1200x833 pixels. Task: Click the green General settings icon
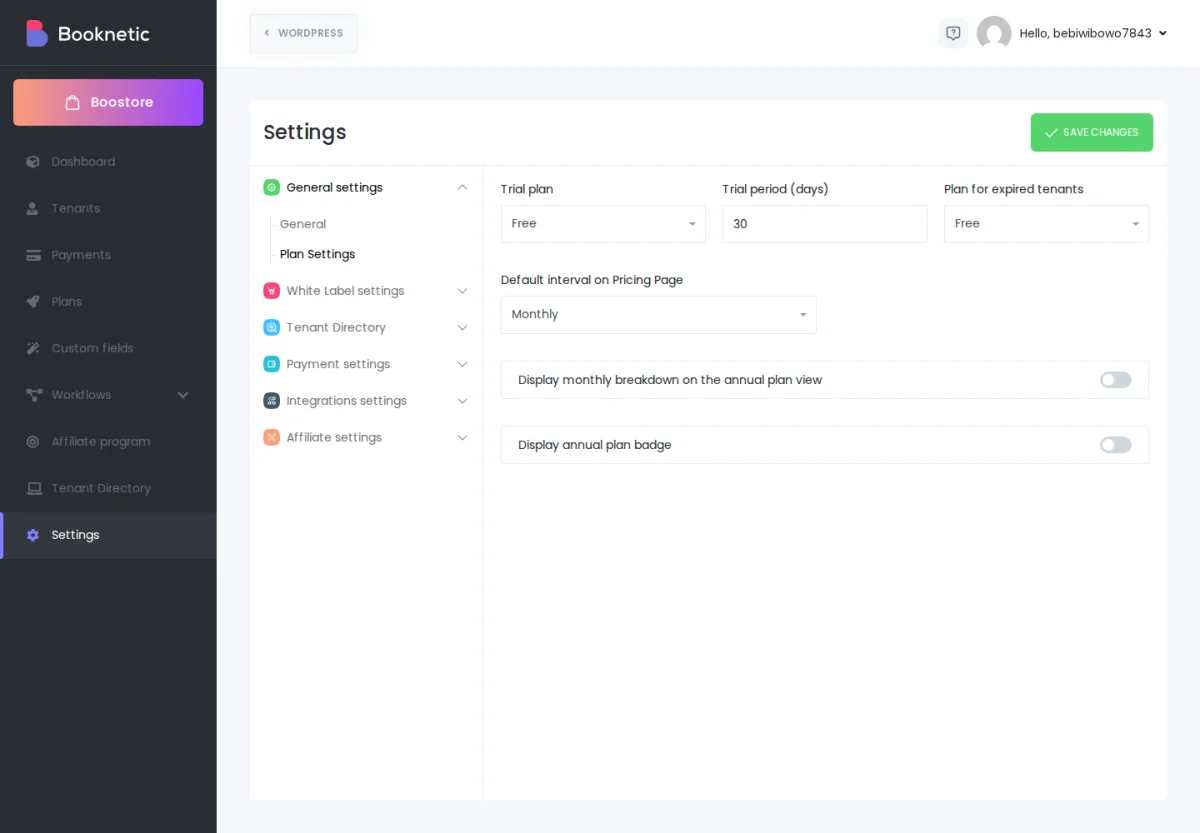coord(271,187)
